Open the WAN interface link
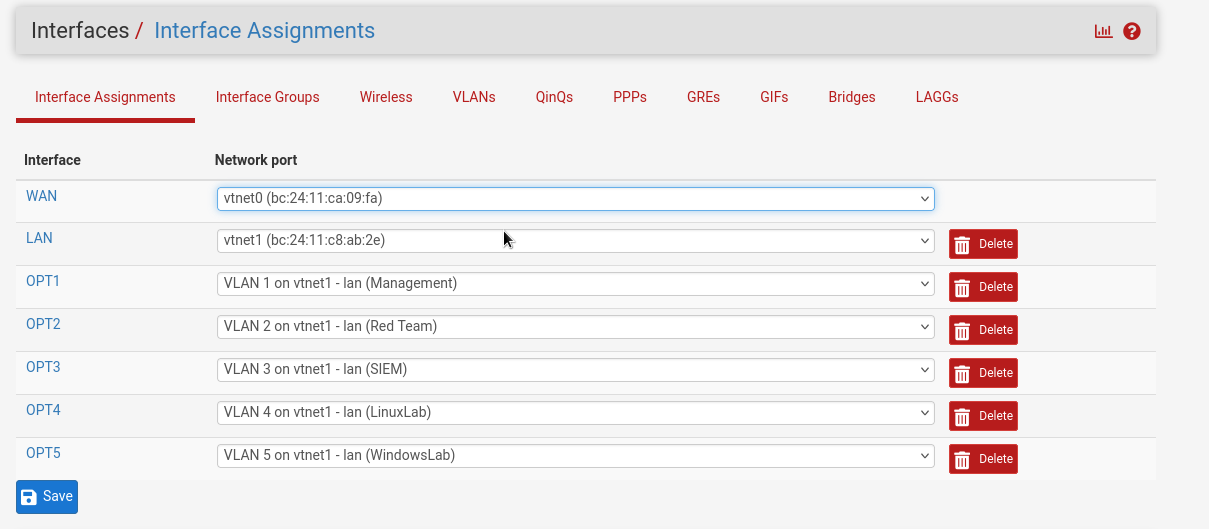 click(41, 196)
